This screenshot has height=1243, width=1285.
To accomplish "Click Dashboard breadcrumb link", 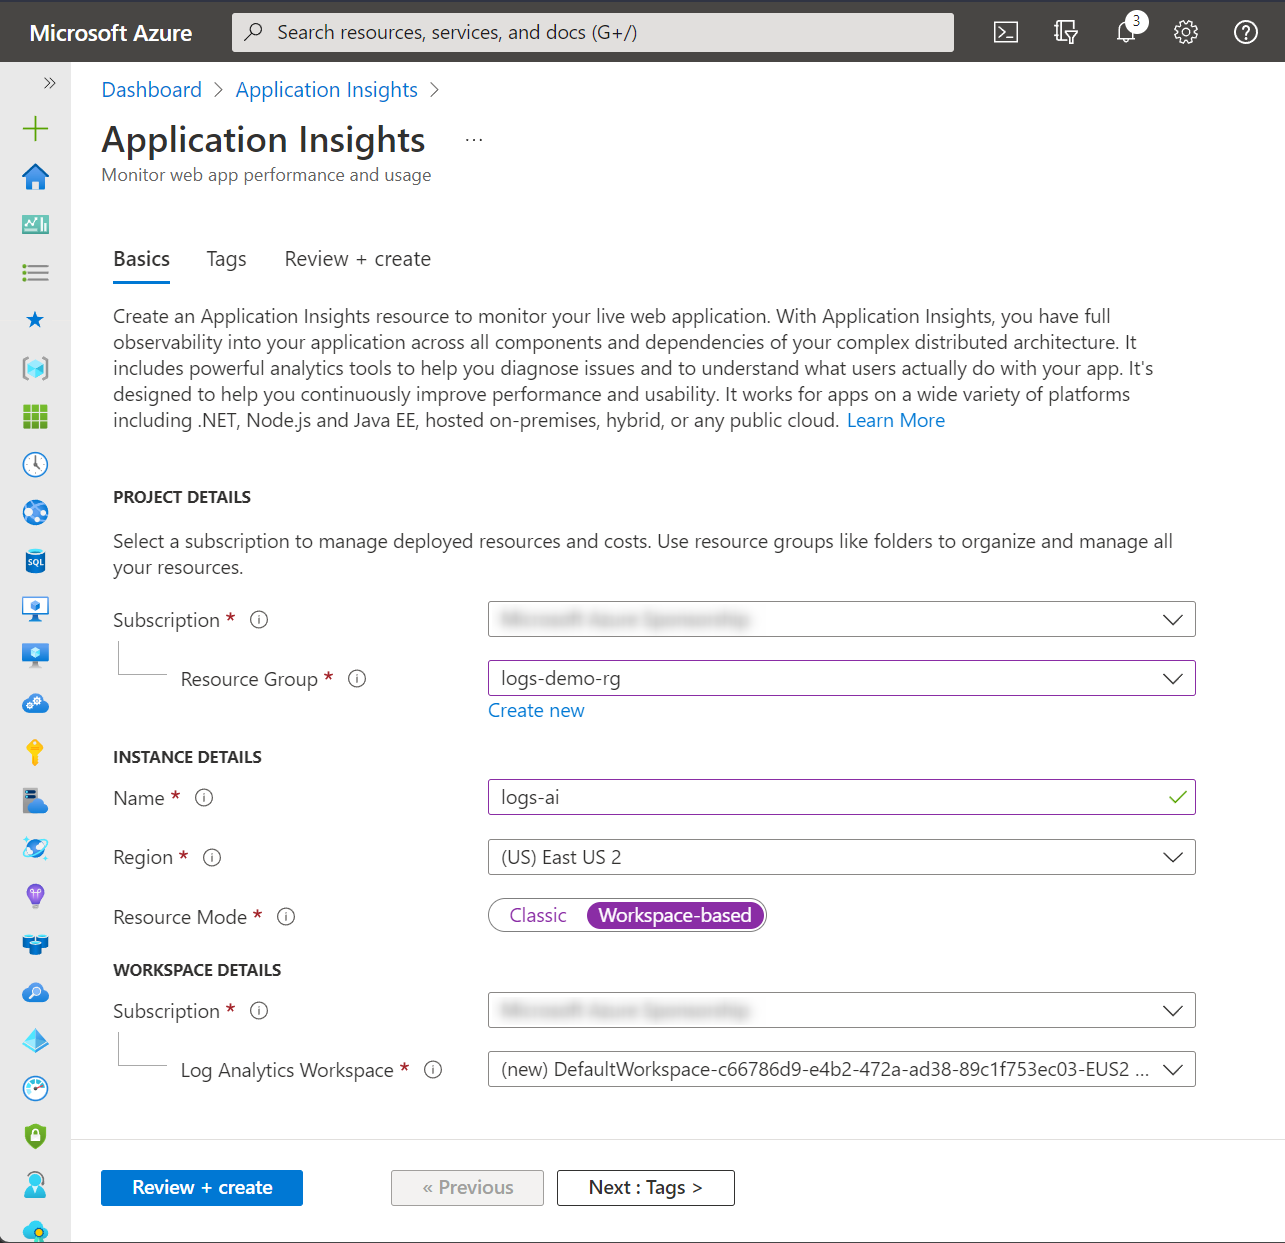I will click(x=152, y=90).
